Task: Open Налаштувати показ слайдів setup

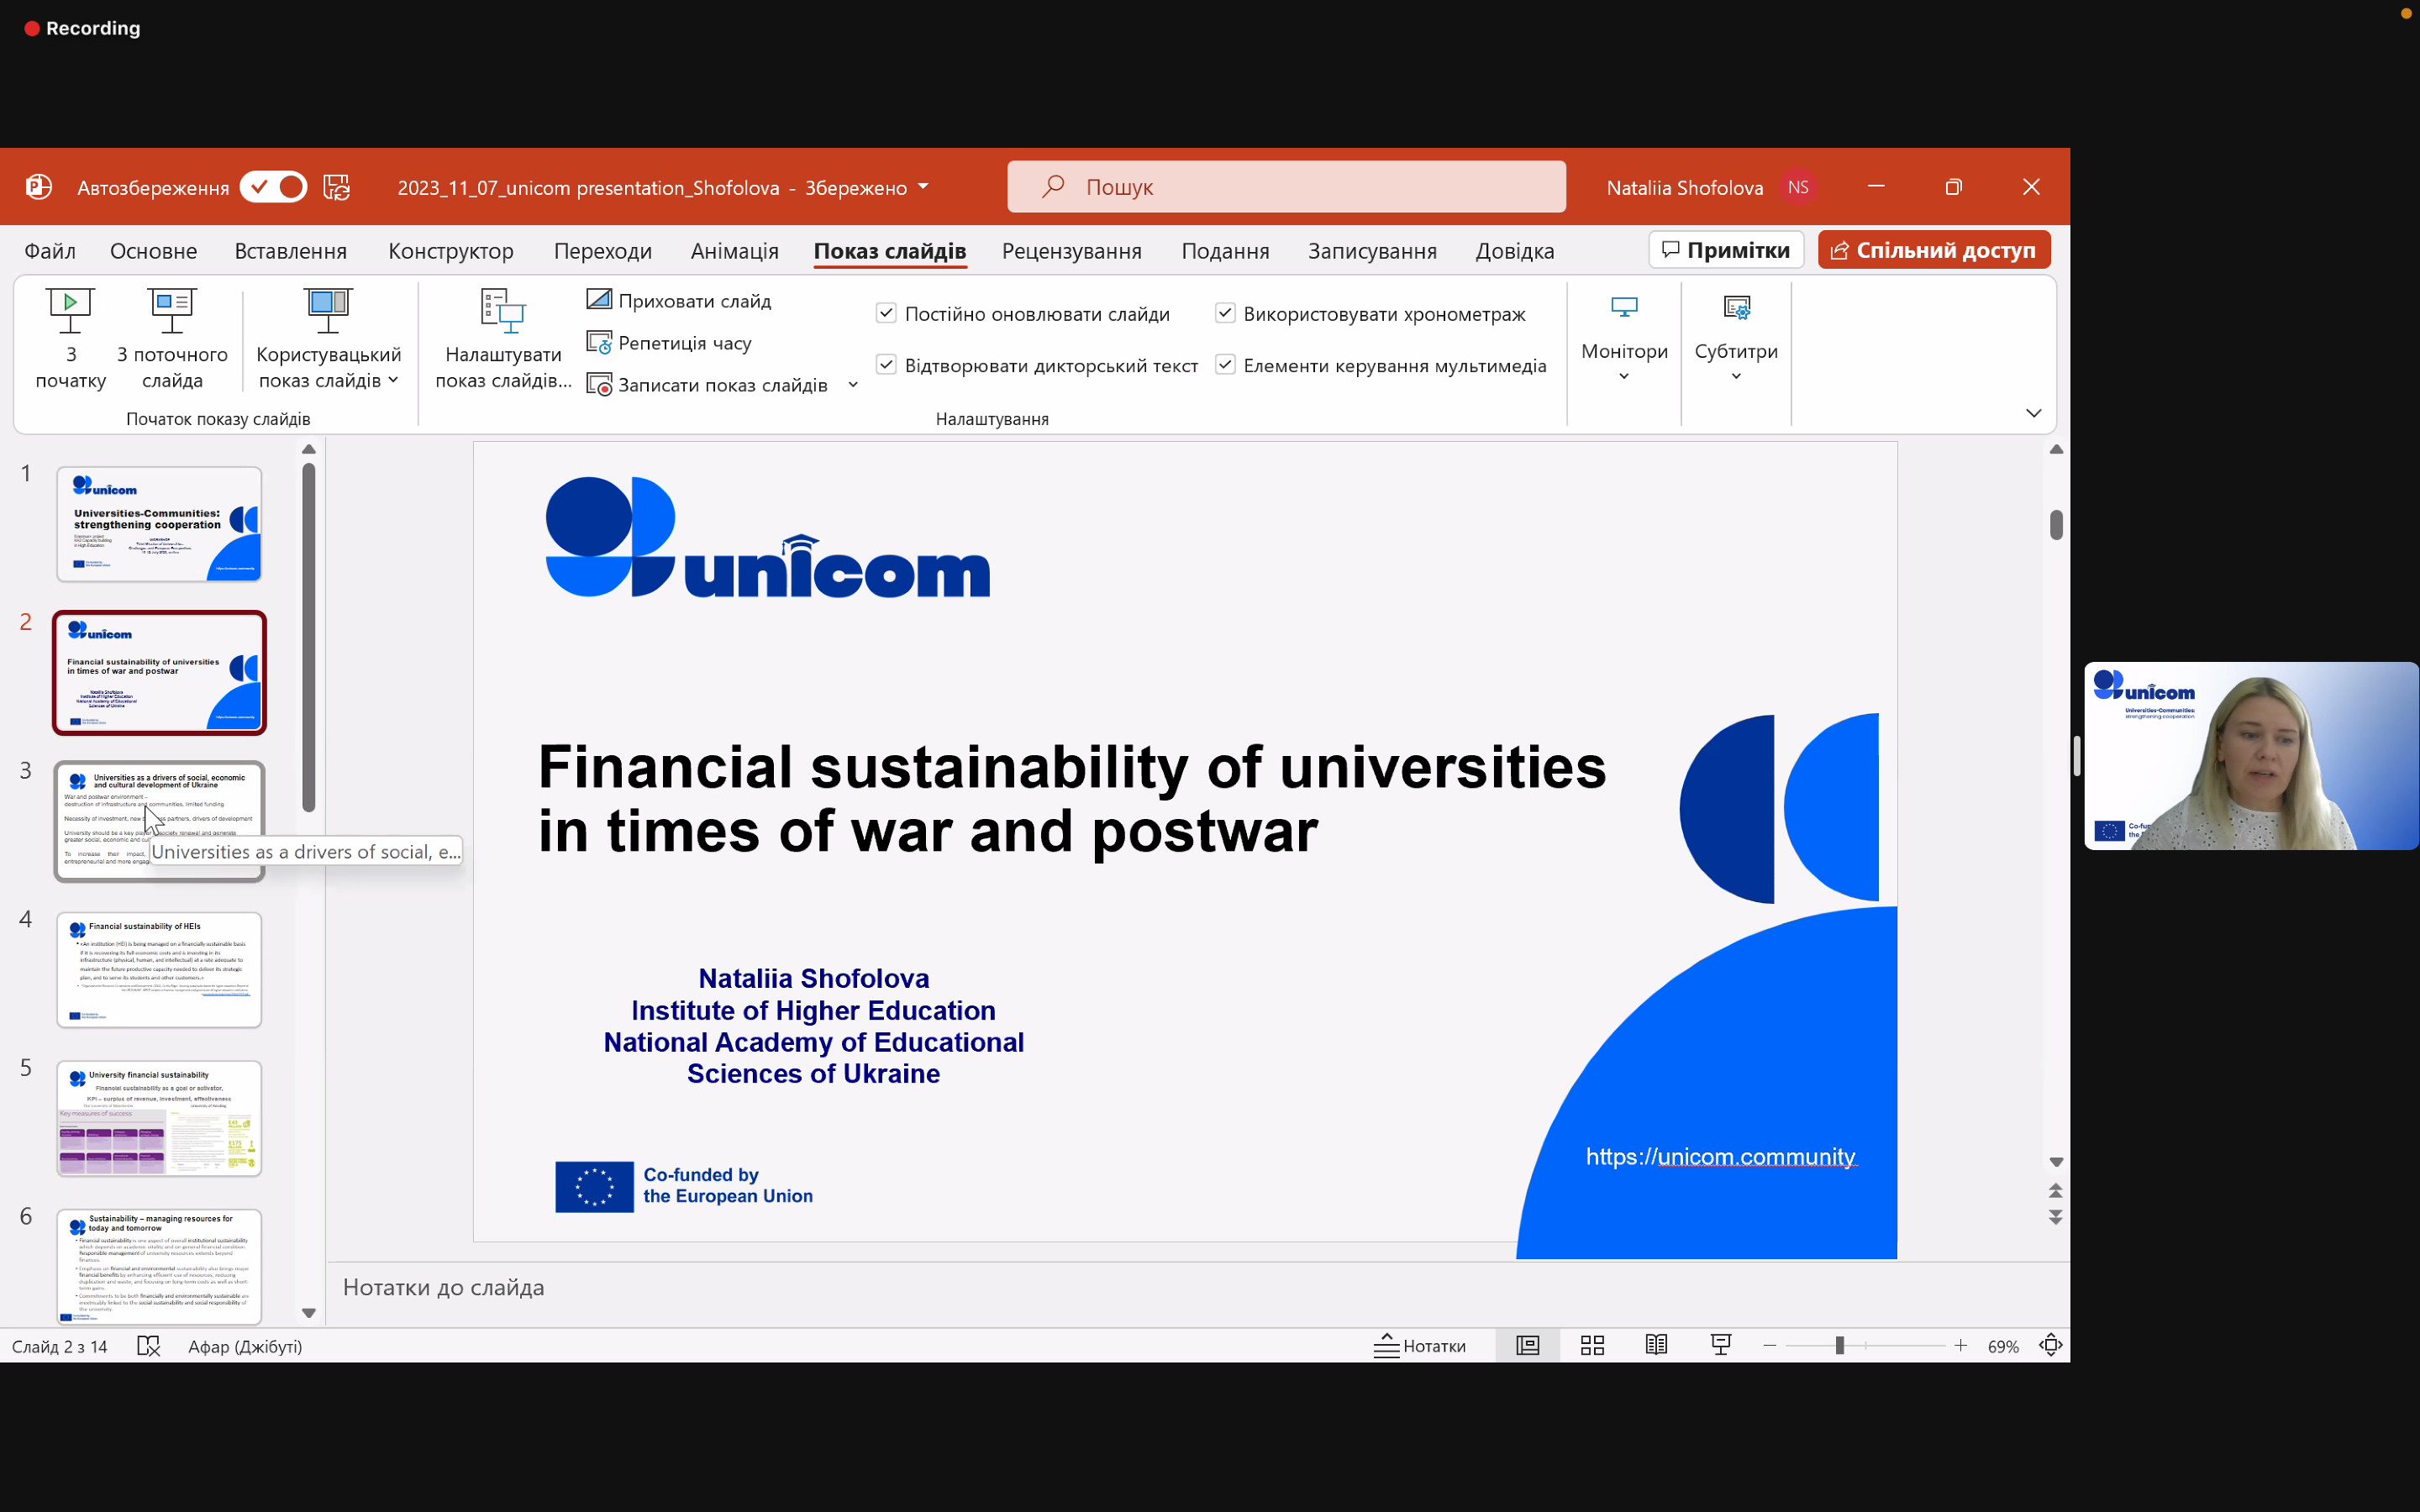Action: click(x=503, y=339)
